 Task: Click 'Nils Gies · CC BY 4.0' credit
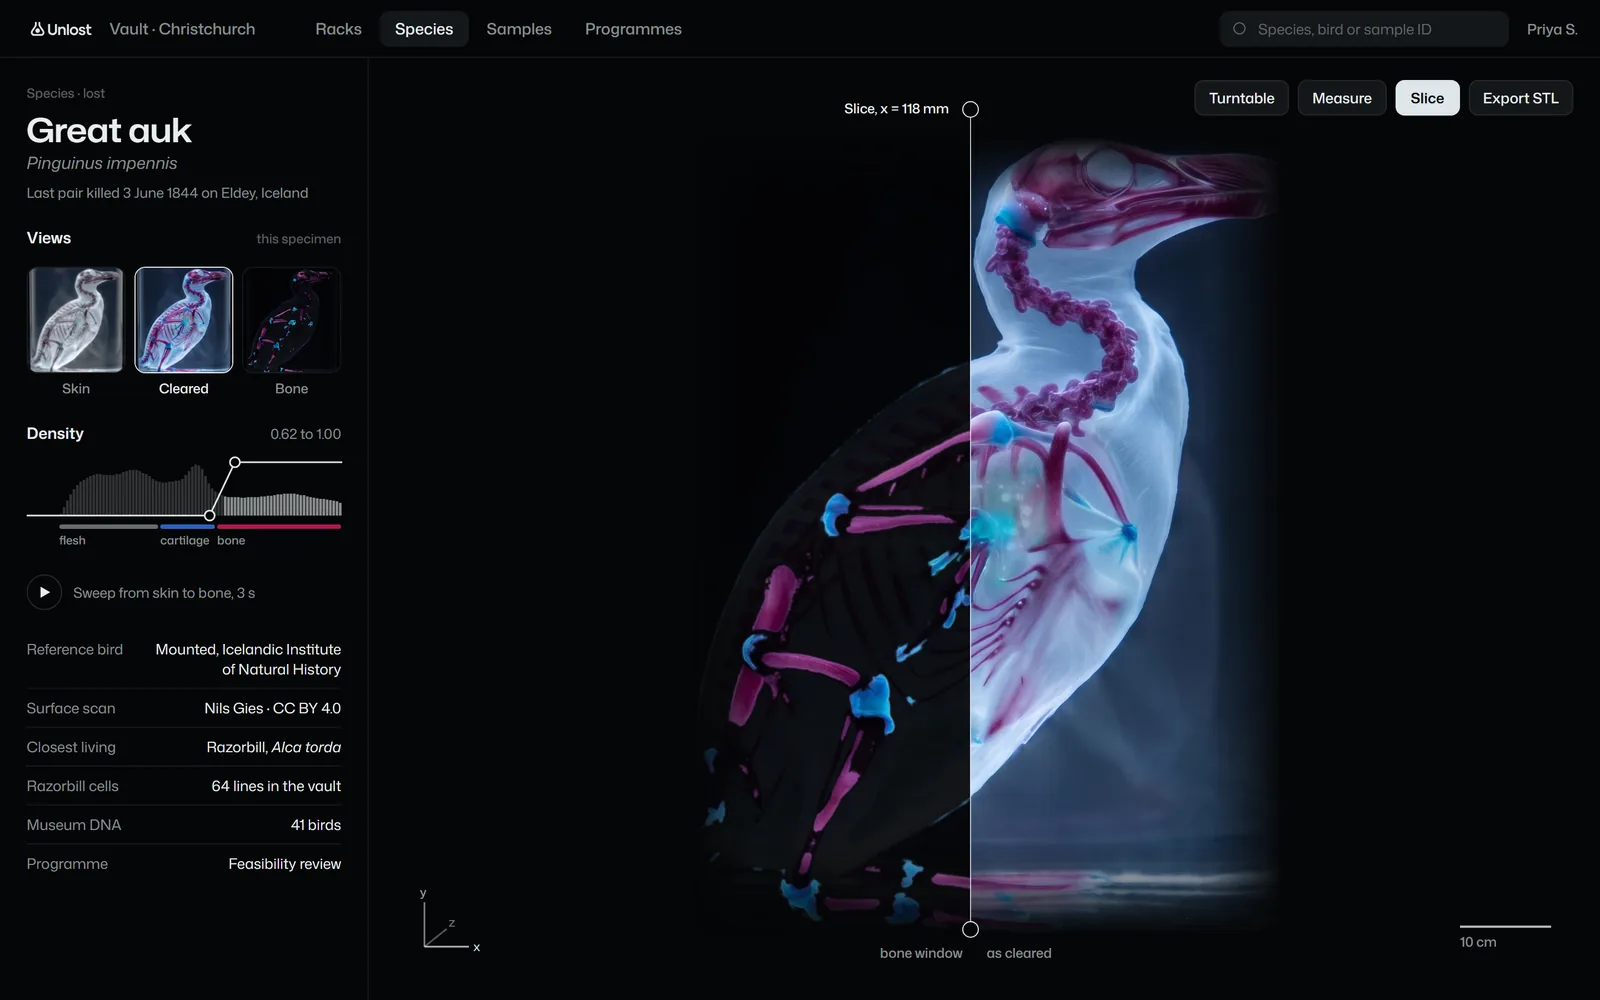(x=273, y=708)
